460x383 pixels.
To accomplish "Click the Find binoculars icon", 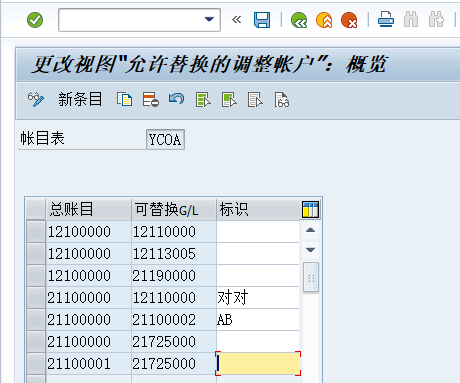I will (x=411, y=19).
